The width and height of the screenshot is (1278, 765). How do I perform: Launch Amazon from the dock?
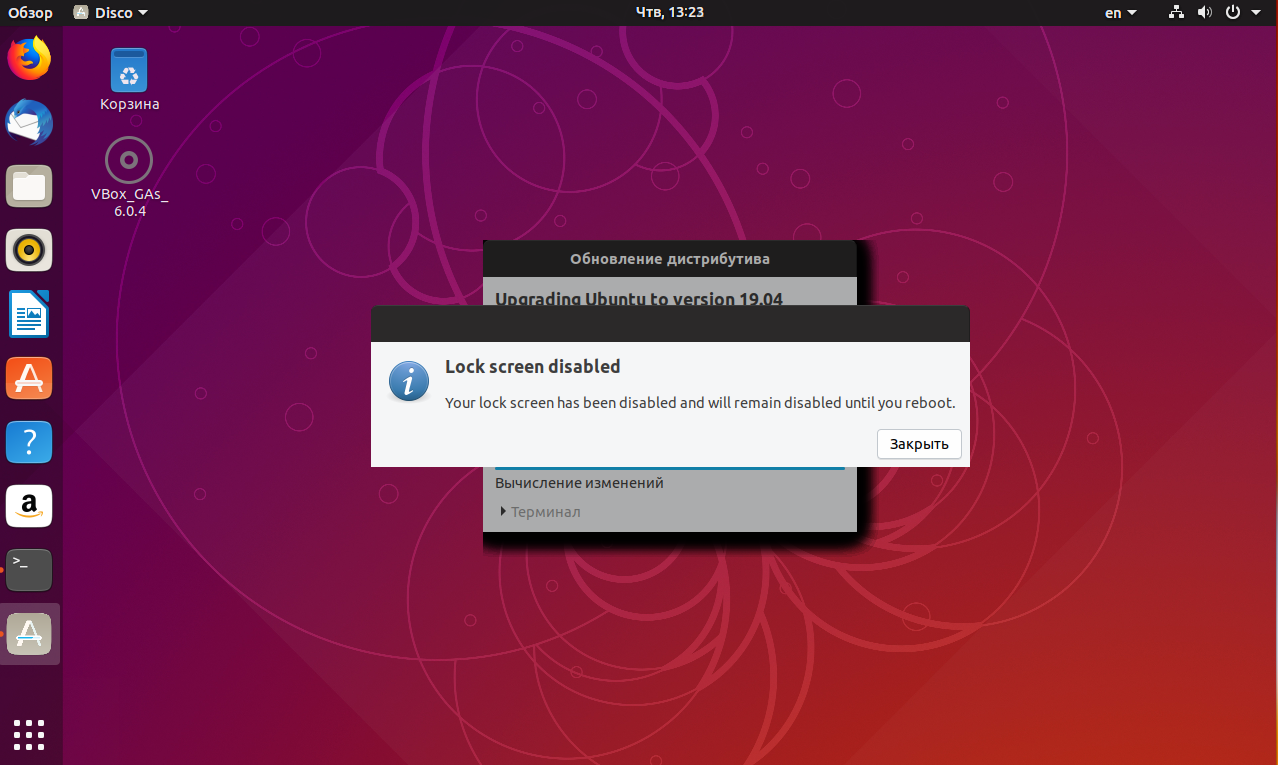[x=29, y=506]
